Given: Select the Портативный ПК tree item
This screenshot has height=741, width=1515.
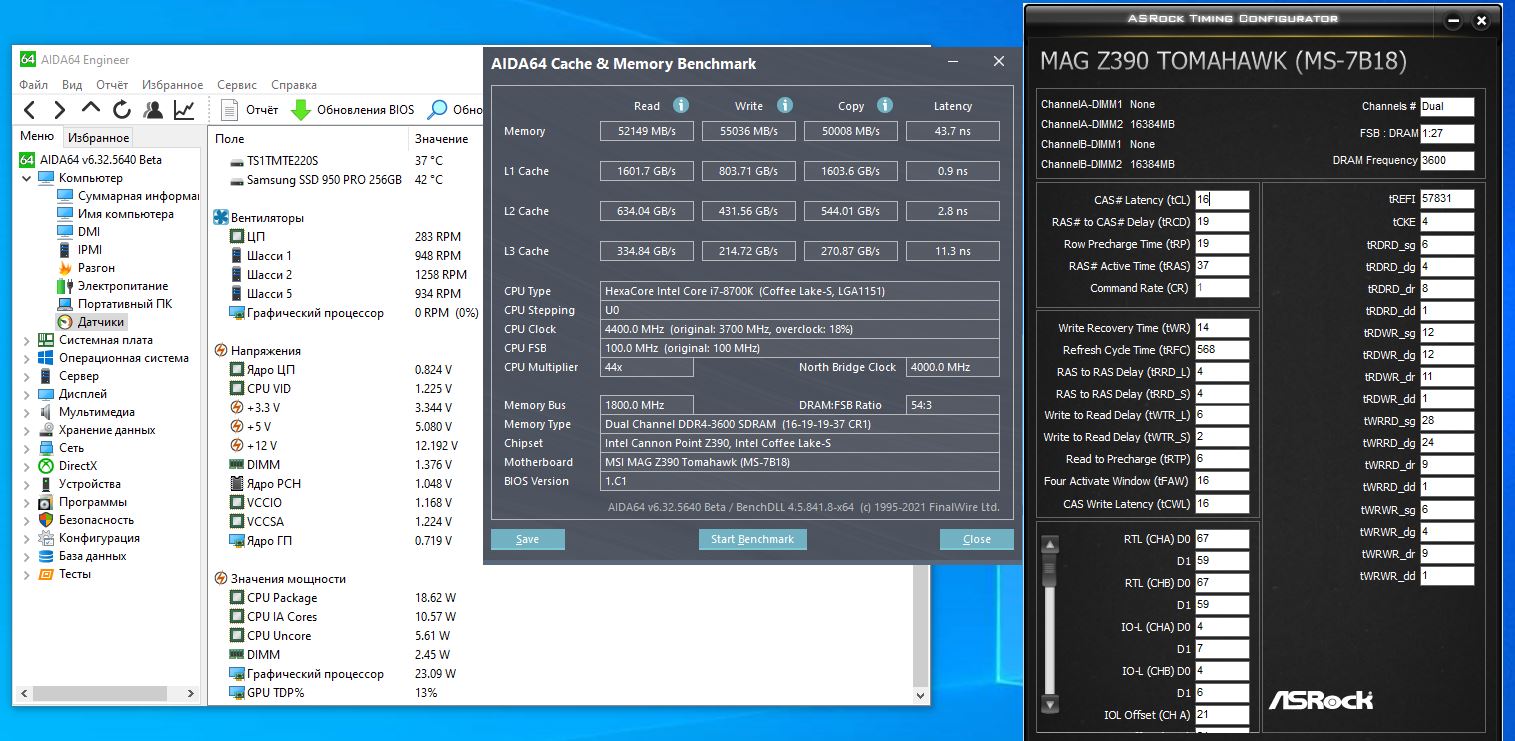Looking at the screenshot, I should tap(115, 304).
